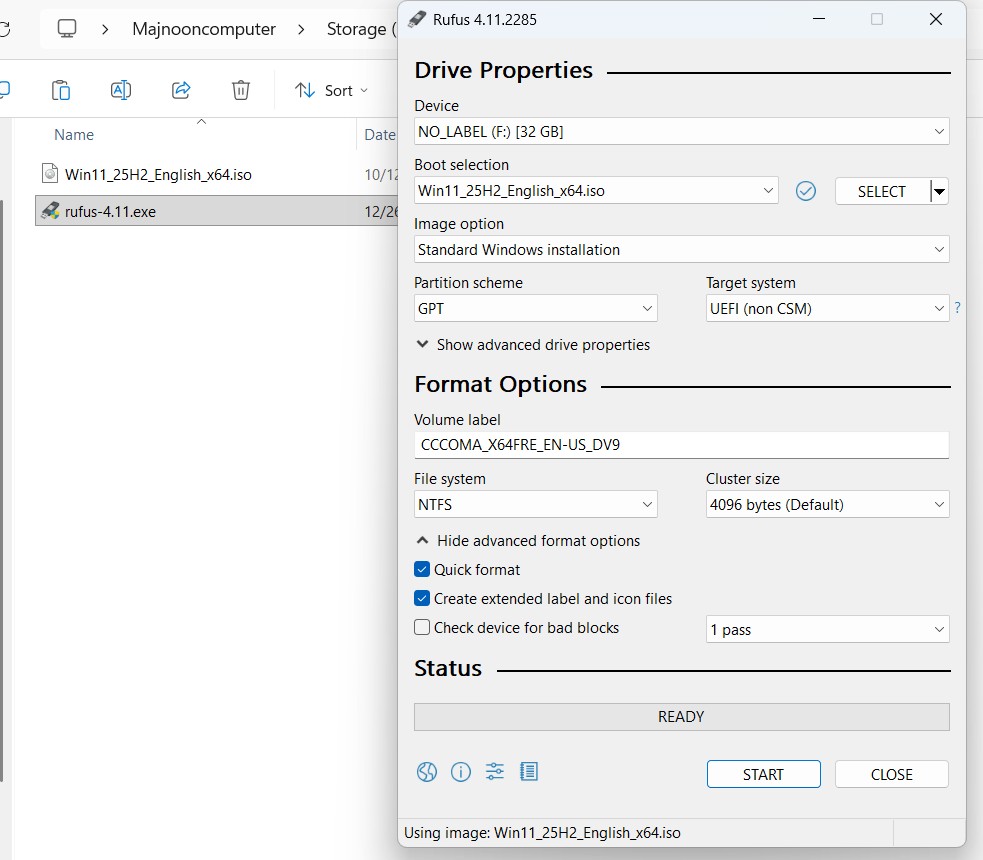Uncheck the Quick format checkbox
Image resolution: width=983 pixels, height=860 pixels.
point(423,570)
